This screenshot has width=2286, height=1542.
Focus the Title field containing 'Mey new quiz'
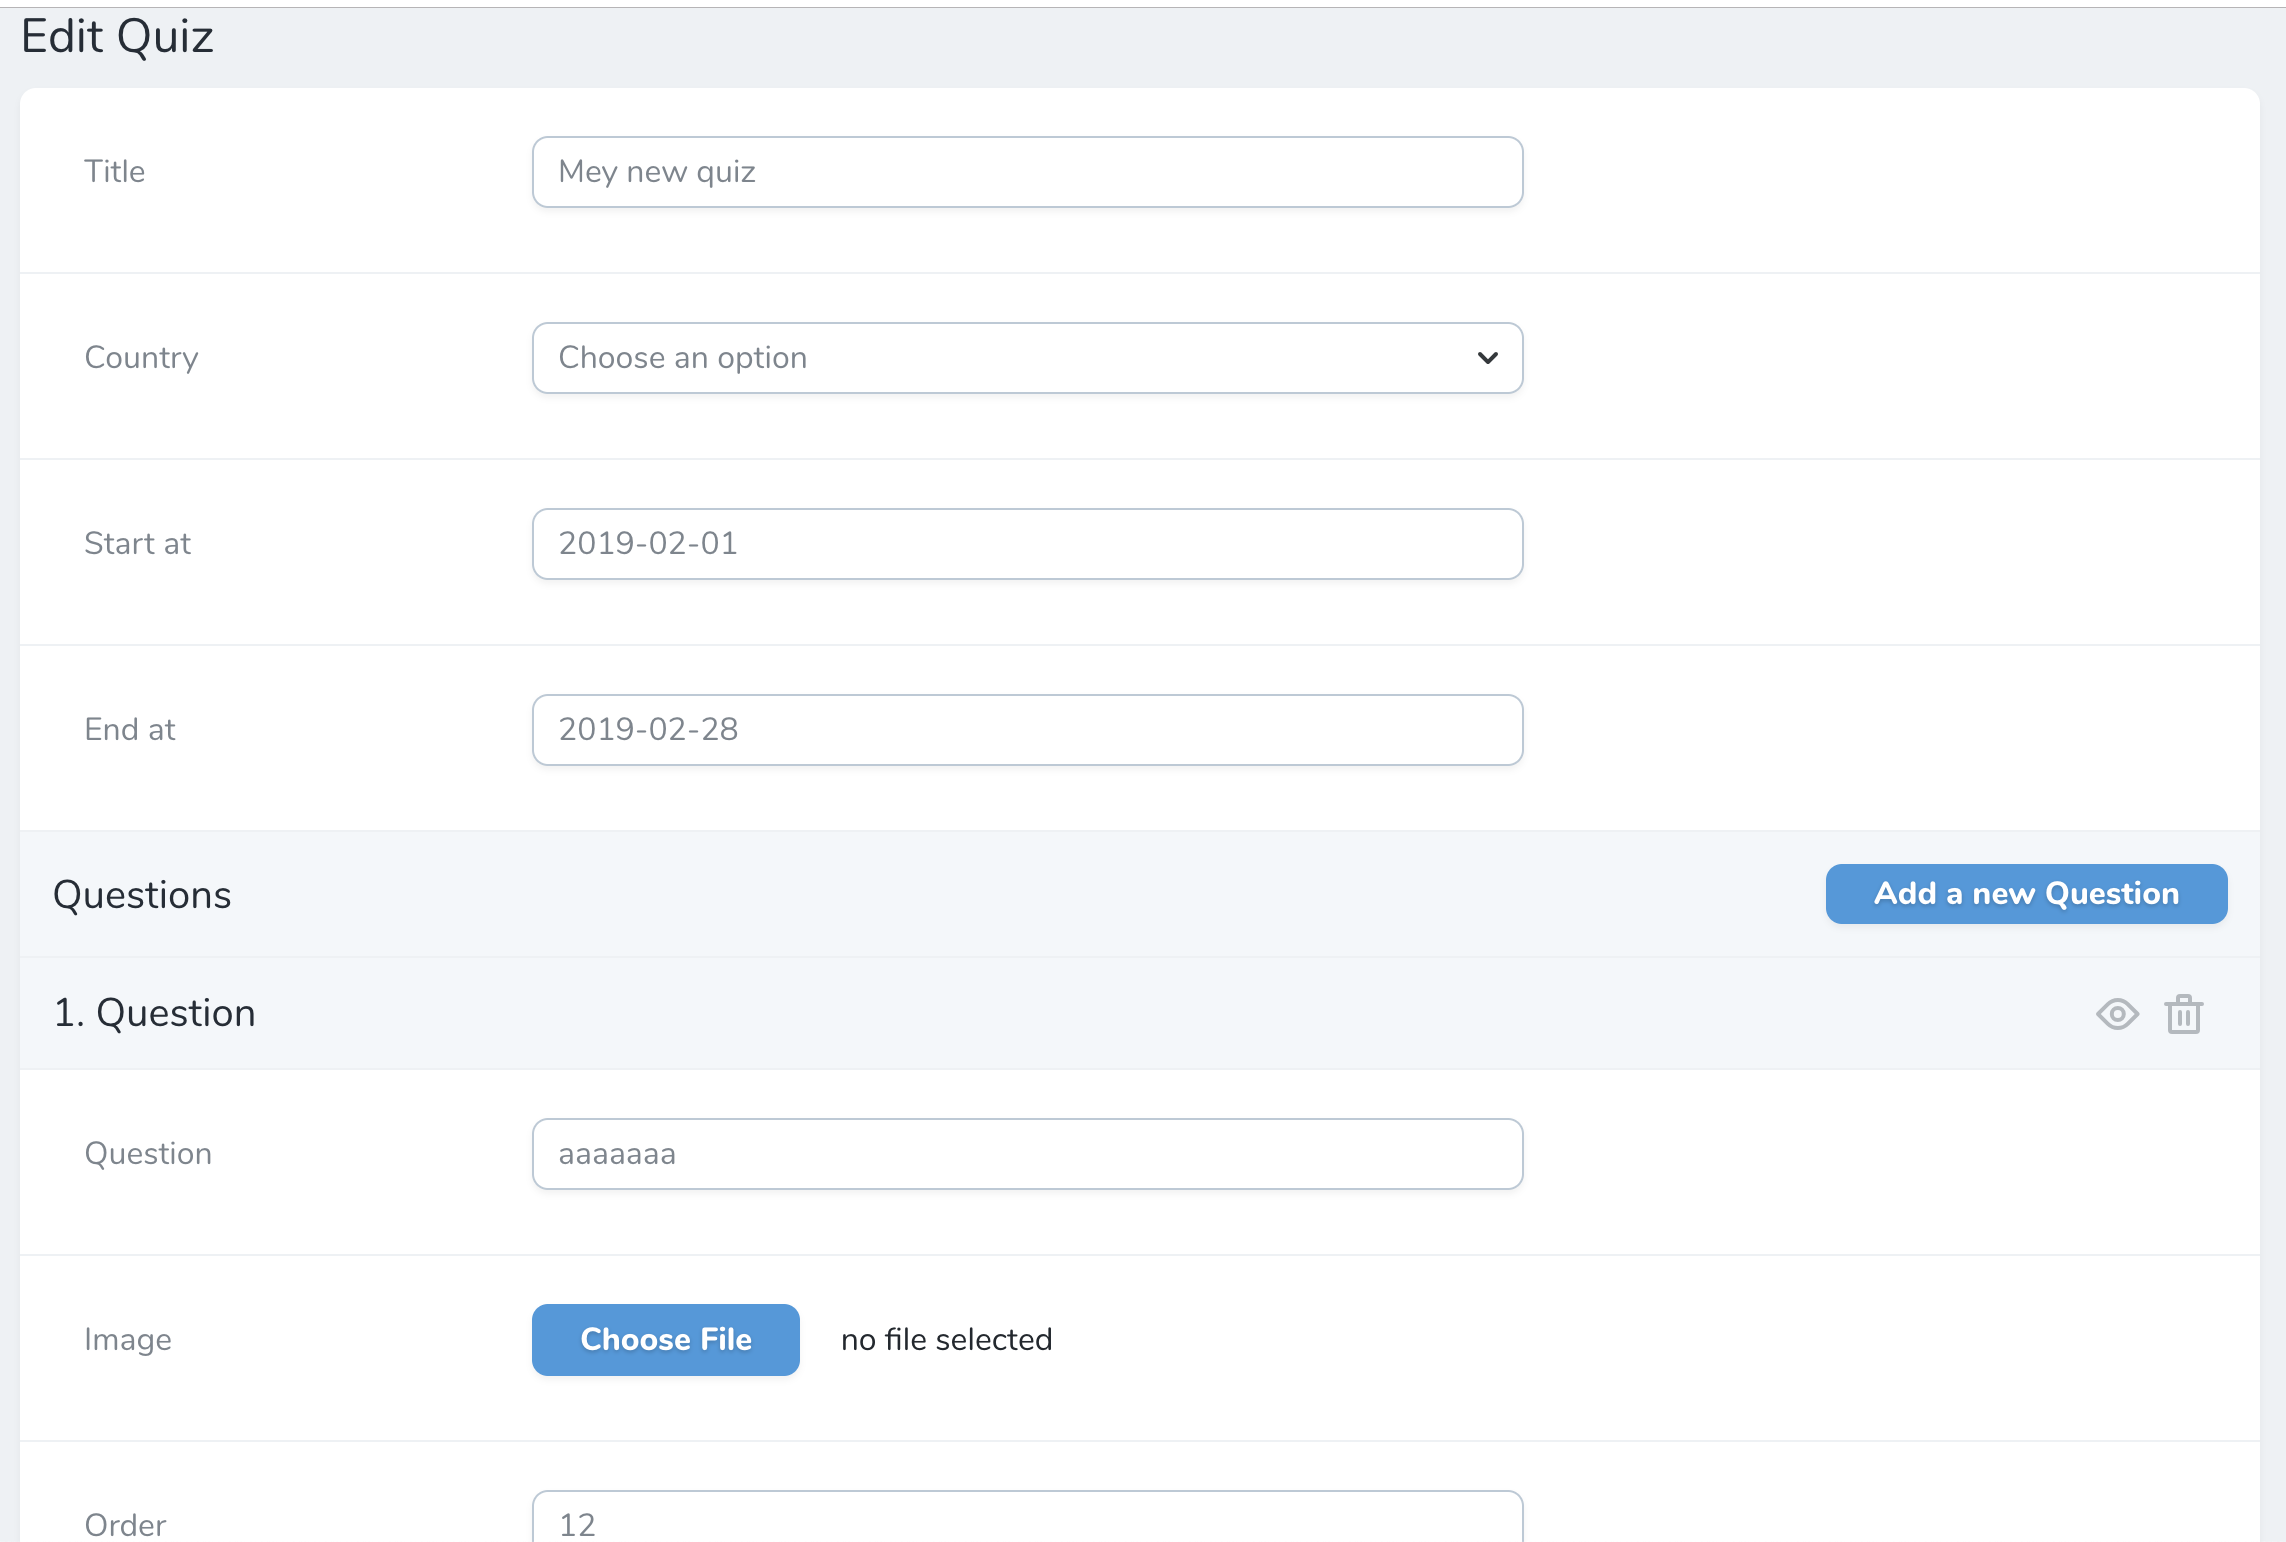click(1027, 172)
